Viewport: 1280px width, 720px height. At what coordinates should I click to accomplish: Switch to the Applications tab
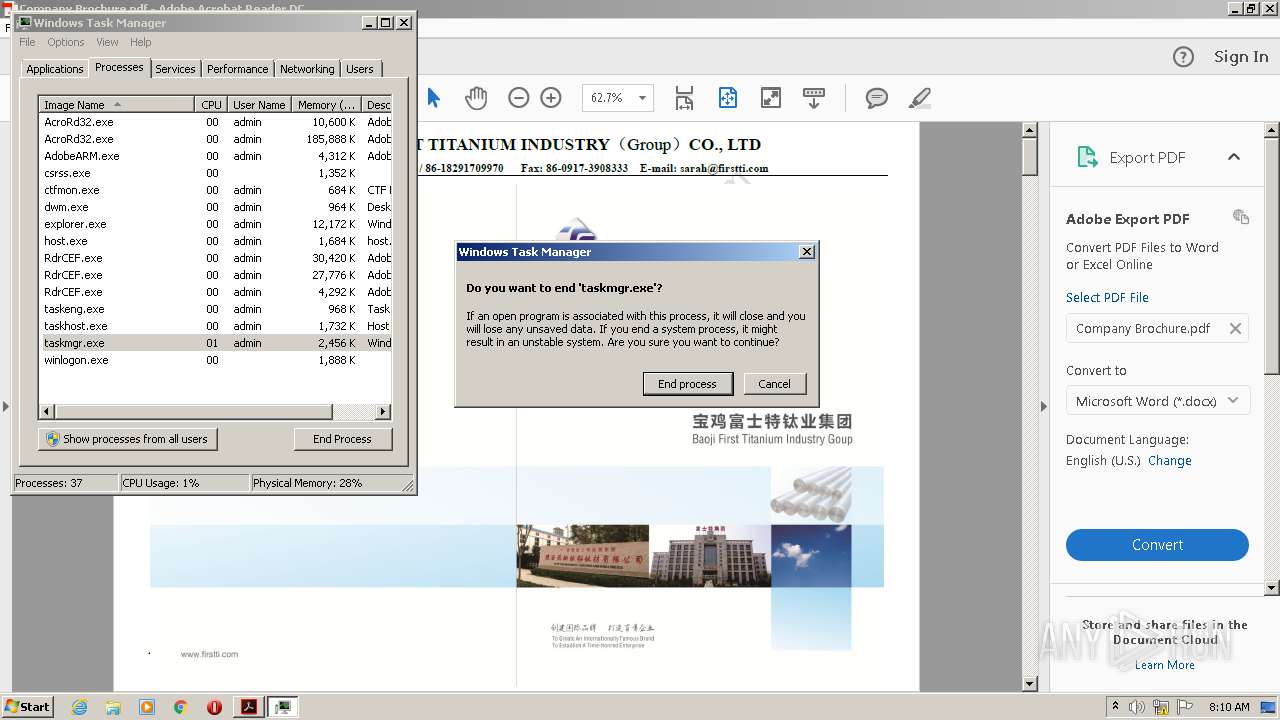click(x=55, y=69)
